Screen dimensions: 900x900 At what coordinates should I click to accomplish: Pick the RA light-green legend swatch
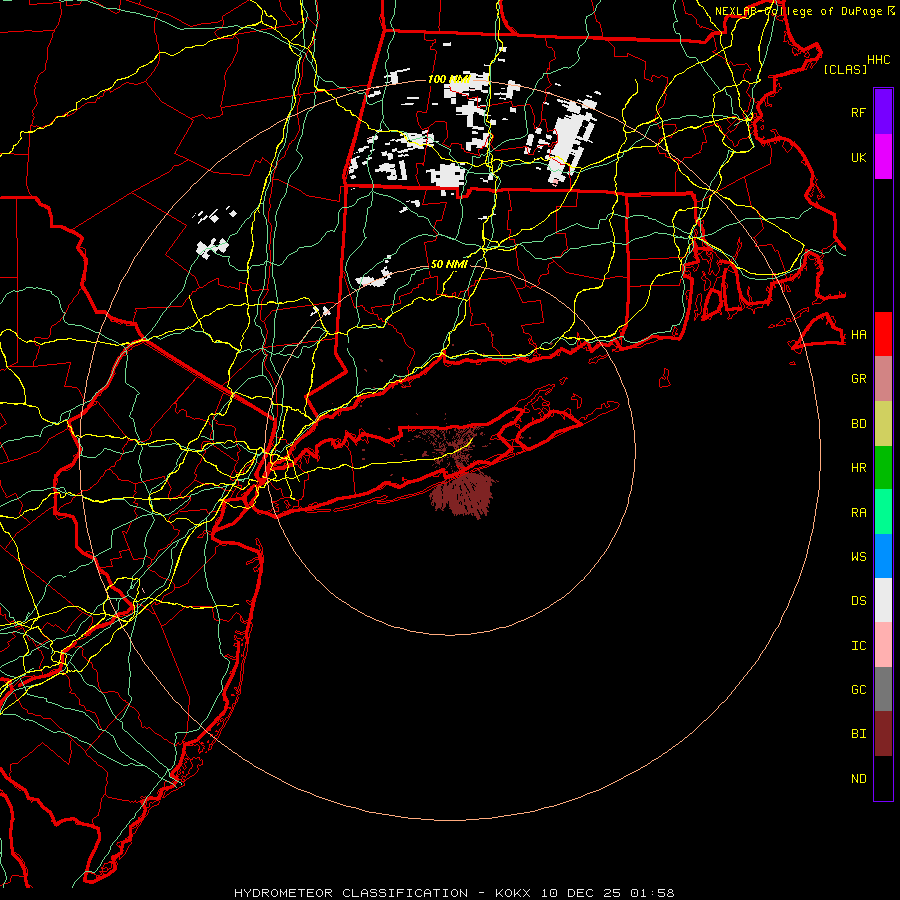[x=883, y=512]
